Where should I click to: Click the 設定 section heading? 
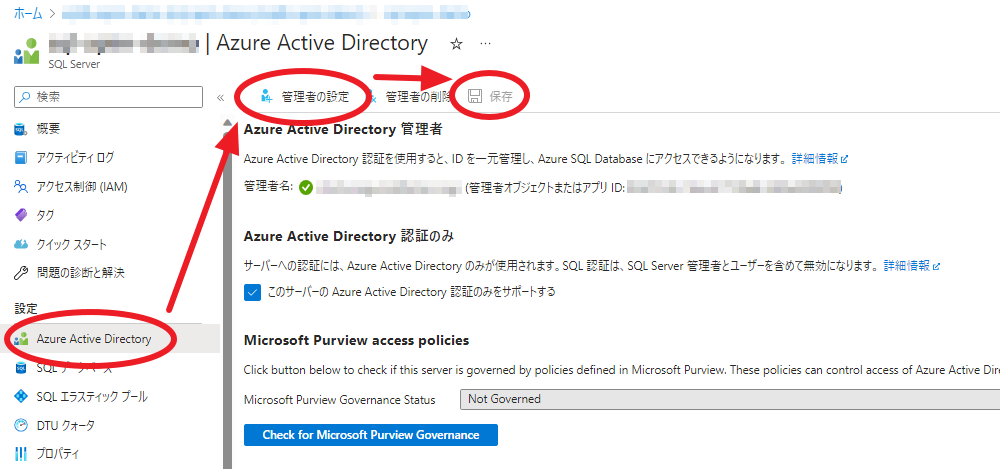pos(26,308)
